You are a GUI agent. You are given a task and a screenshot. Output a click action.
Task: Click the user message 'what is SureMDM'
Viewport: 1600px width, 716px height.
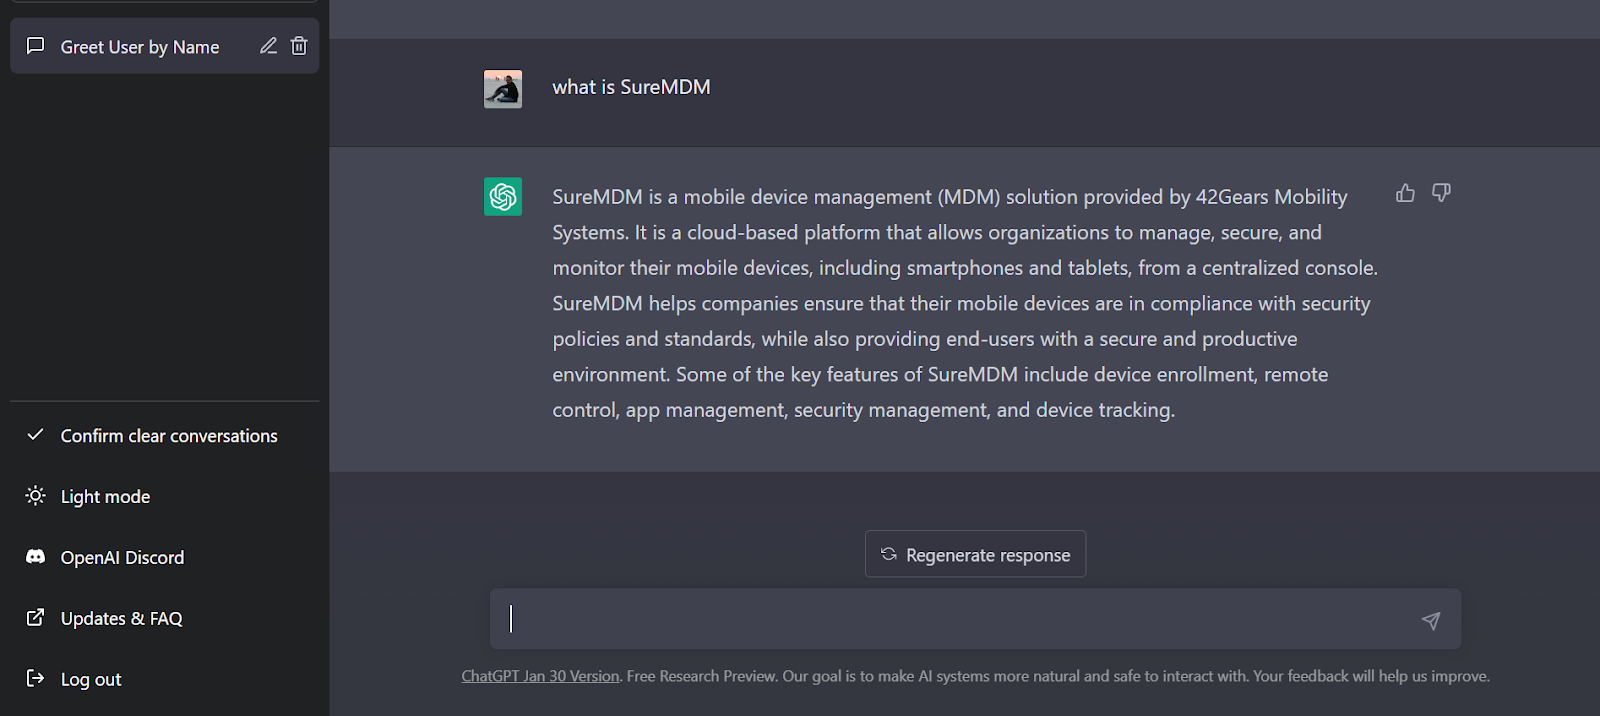coord(631,87)
